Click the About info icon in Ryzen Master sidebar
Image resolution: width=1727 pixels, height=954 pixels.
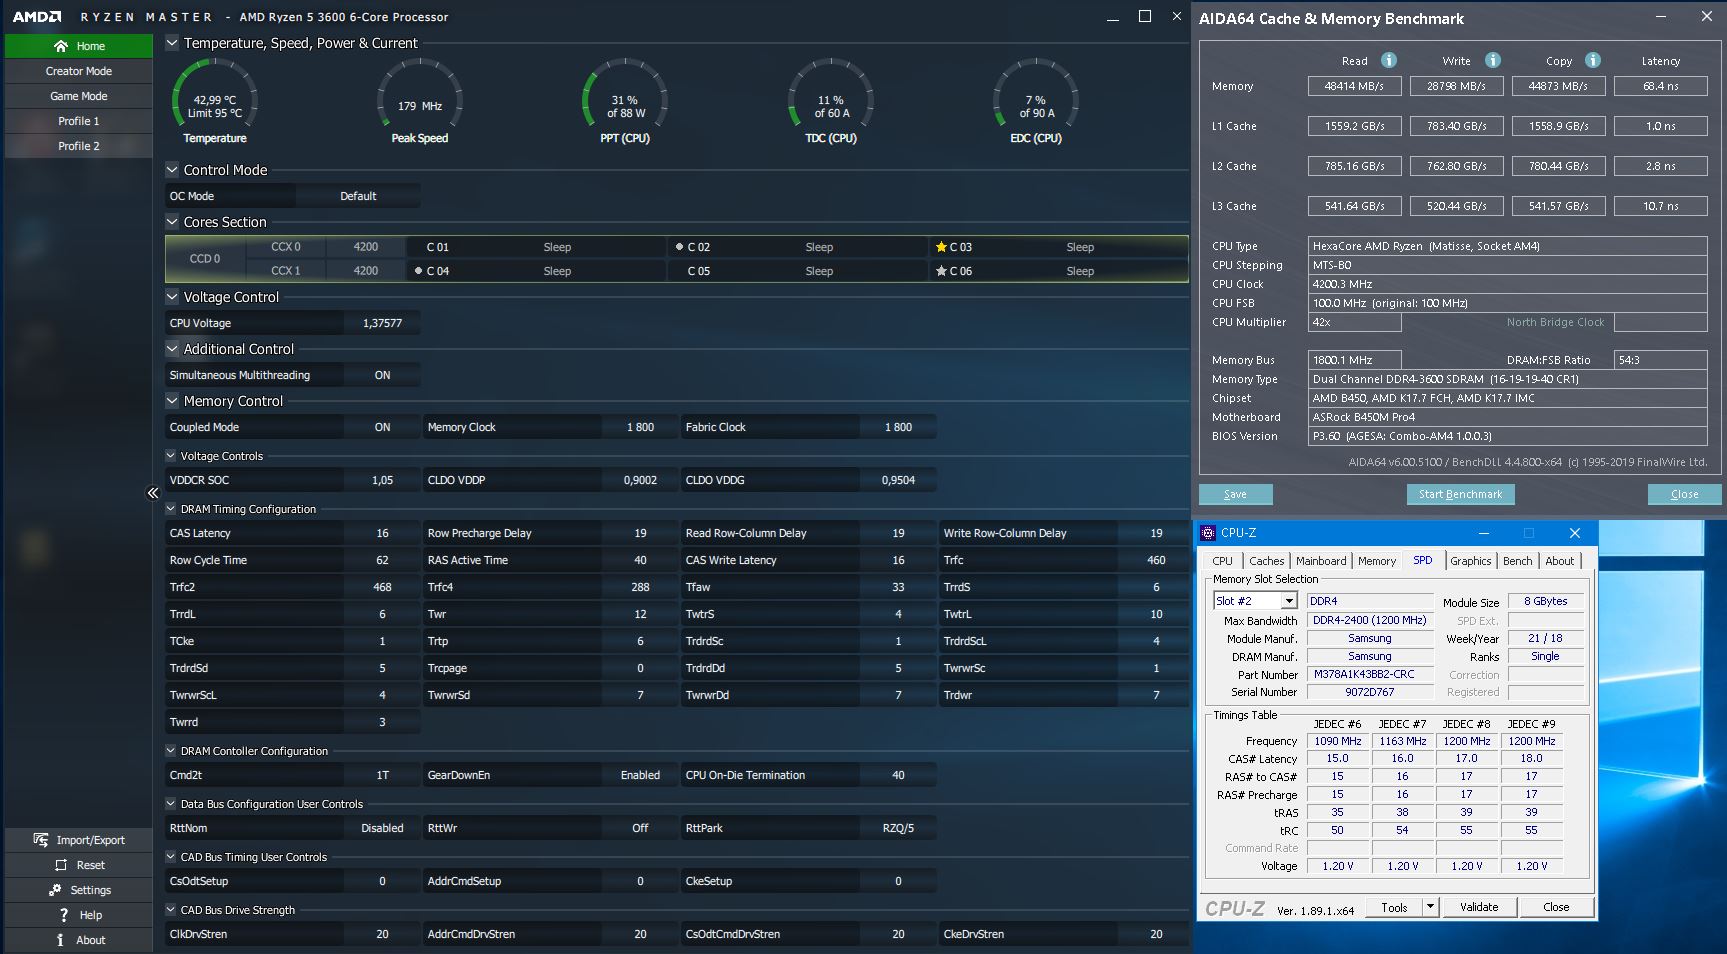pos(60,940)
